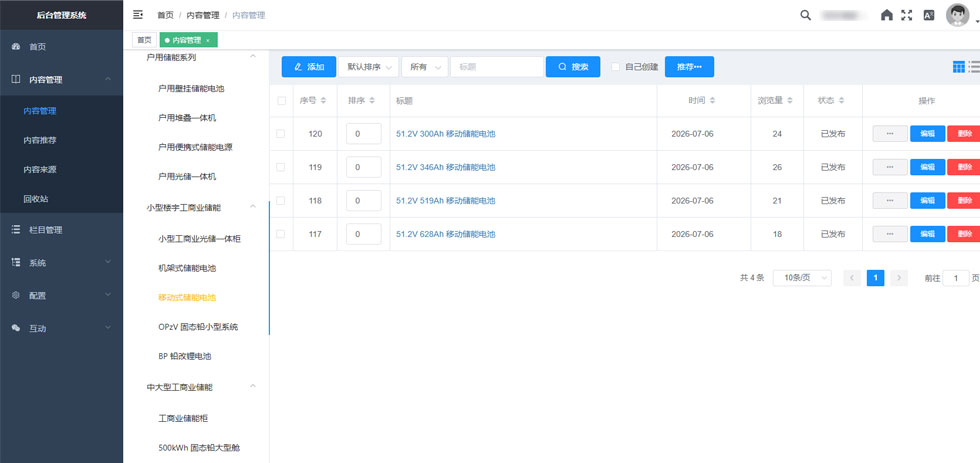980x463 pixels.
Task: Open the 51.2V 300Ah 移动储能电池 link
Action: click(446, 134)
